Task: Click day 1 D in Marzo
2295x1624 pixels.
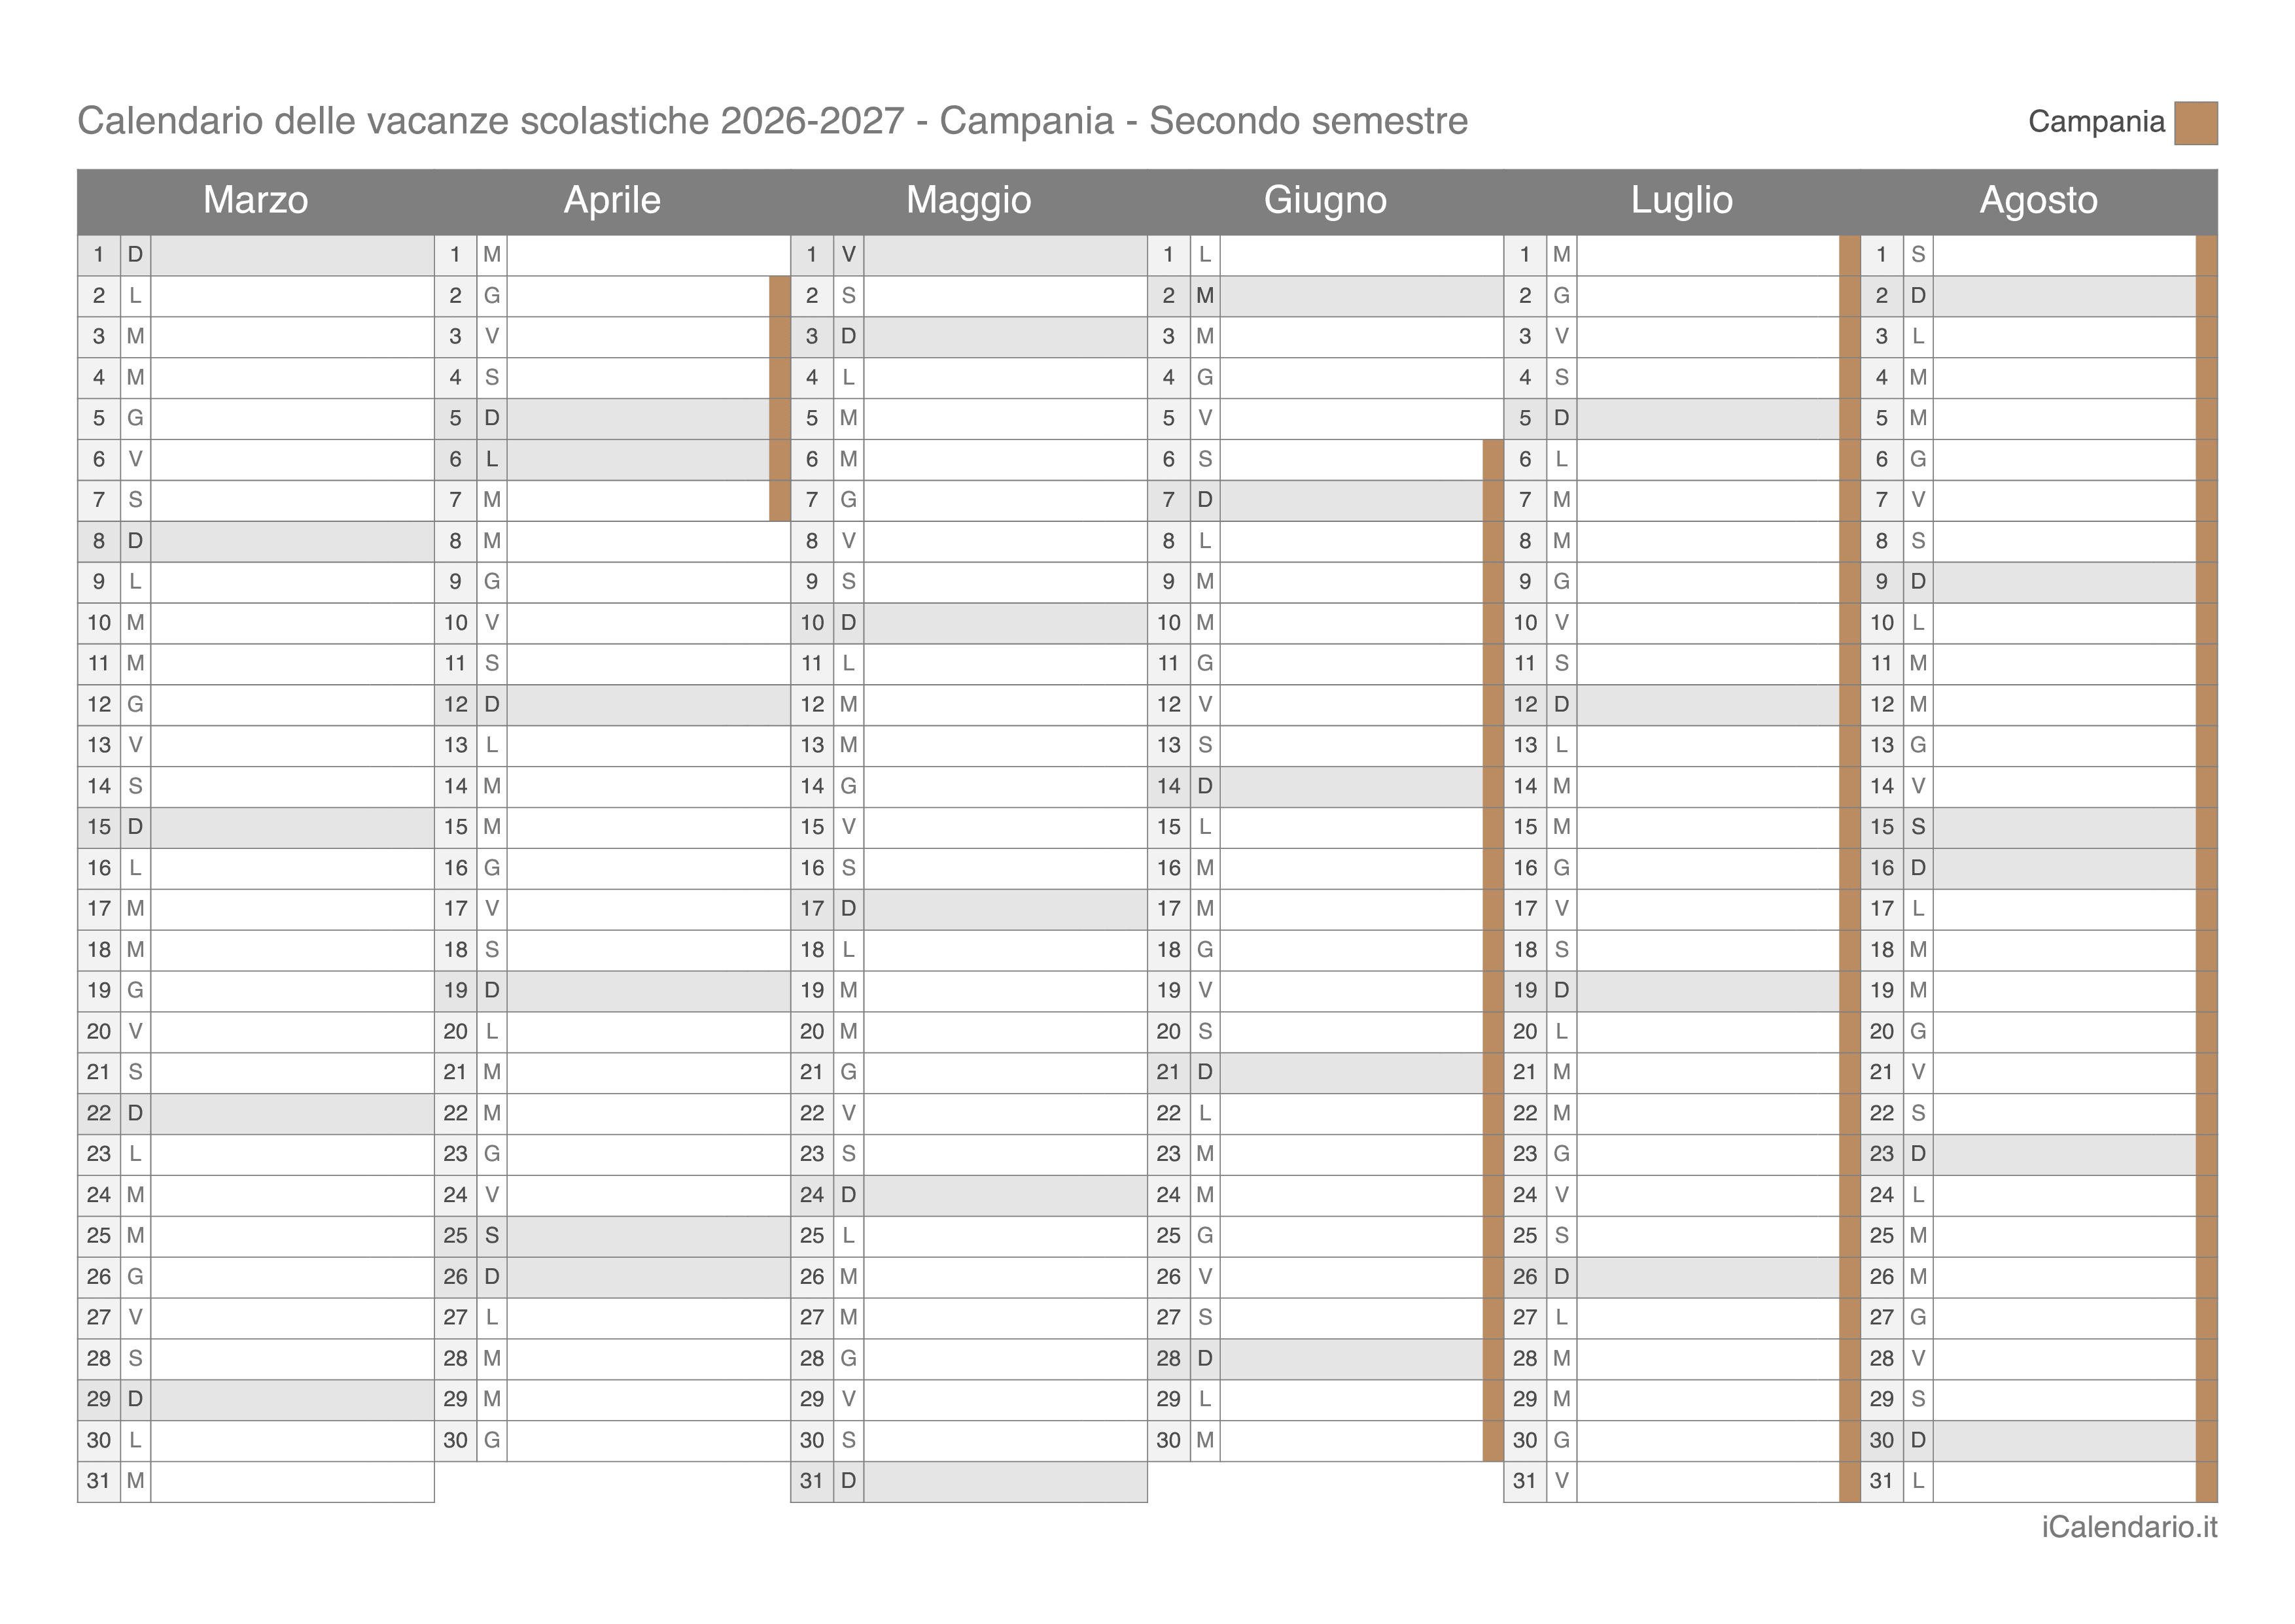Action: 256,255
